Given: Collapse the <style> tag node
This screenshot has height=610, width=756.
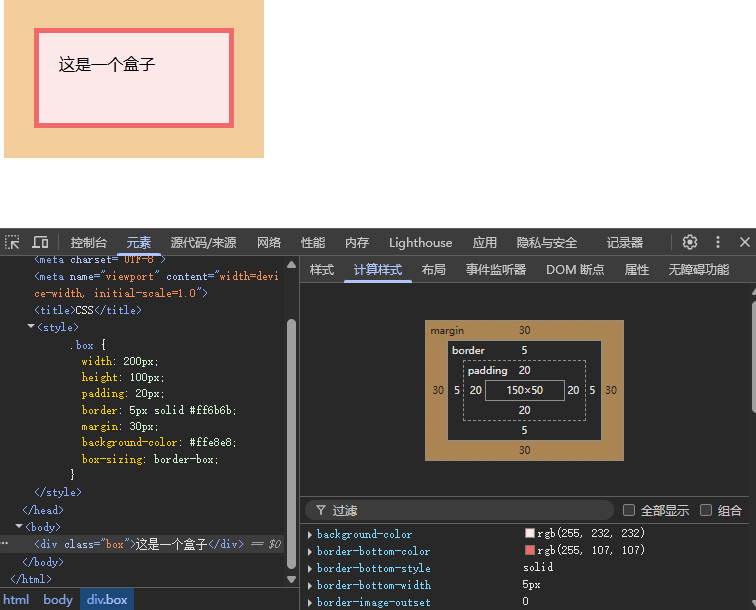Looking at the screenshot, I should 31,327.
